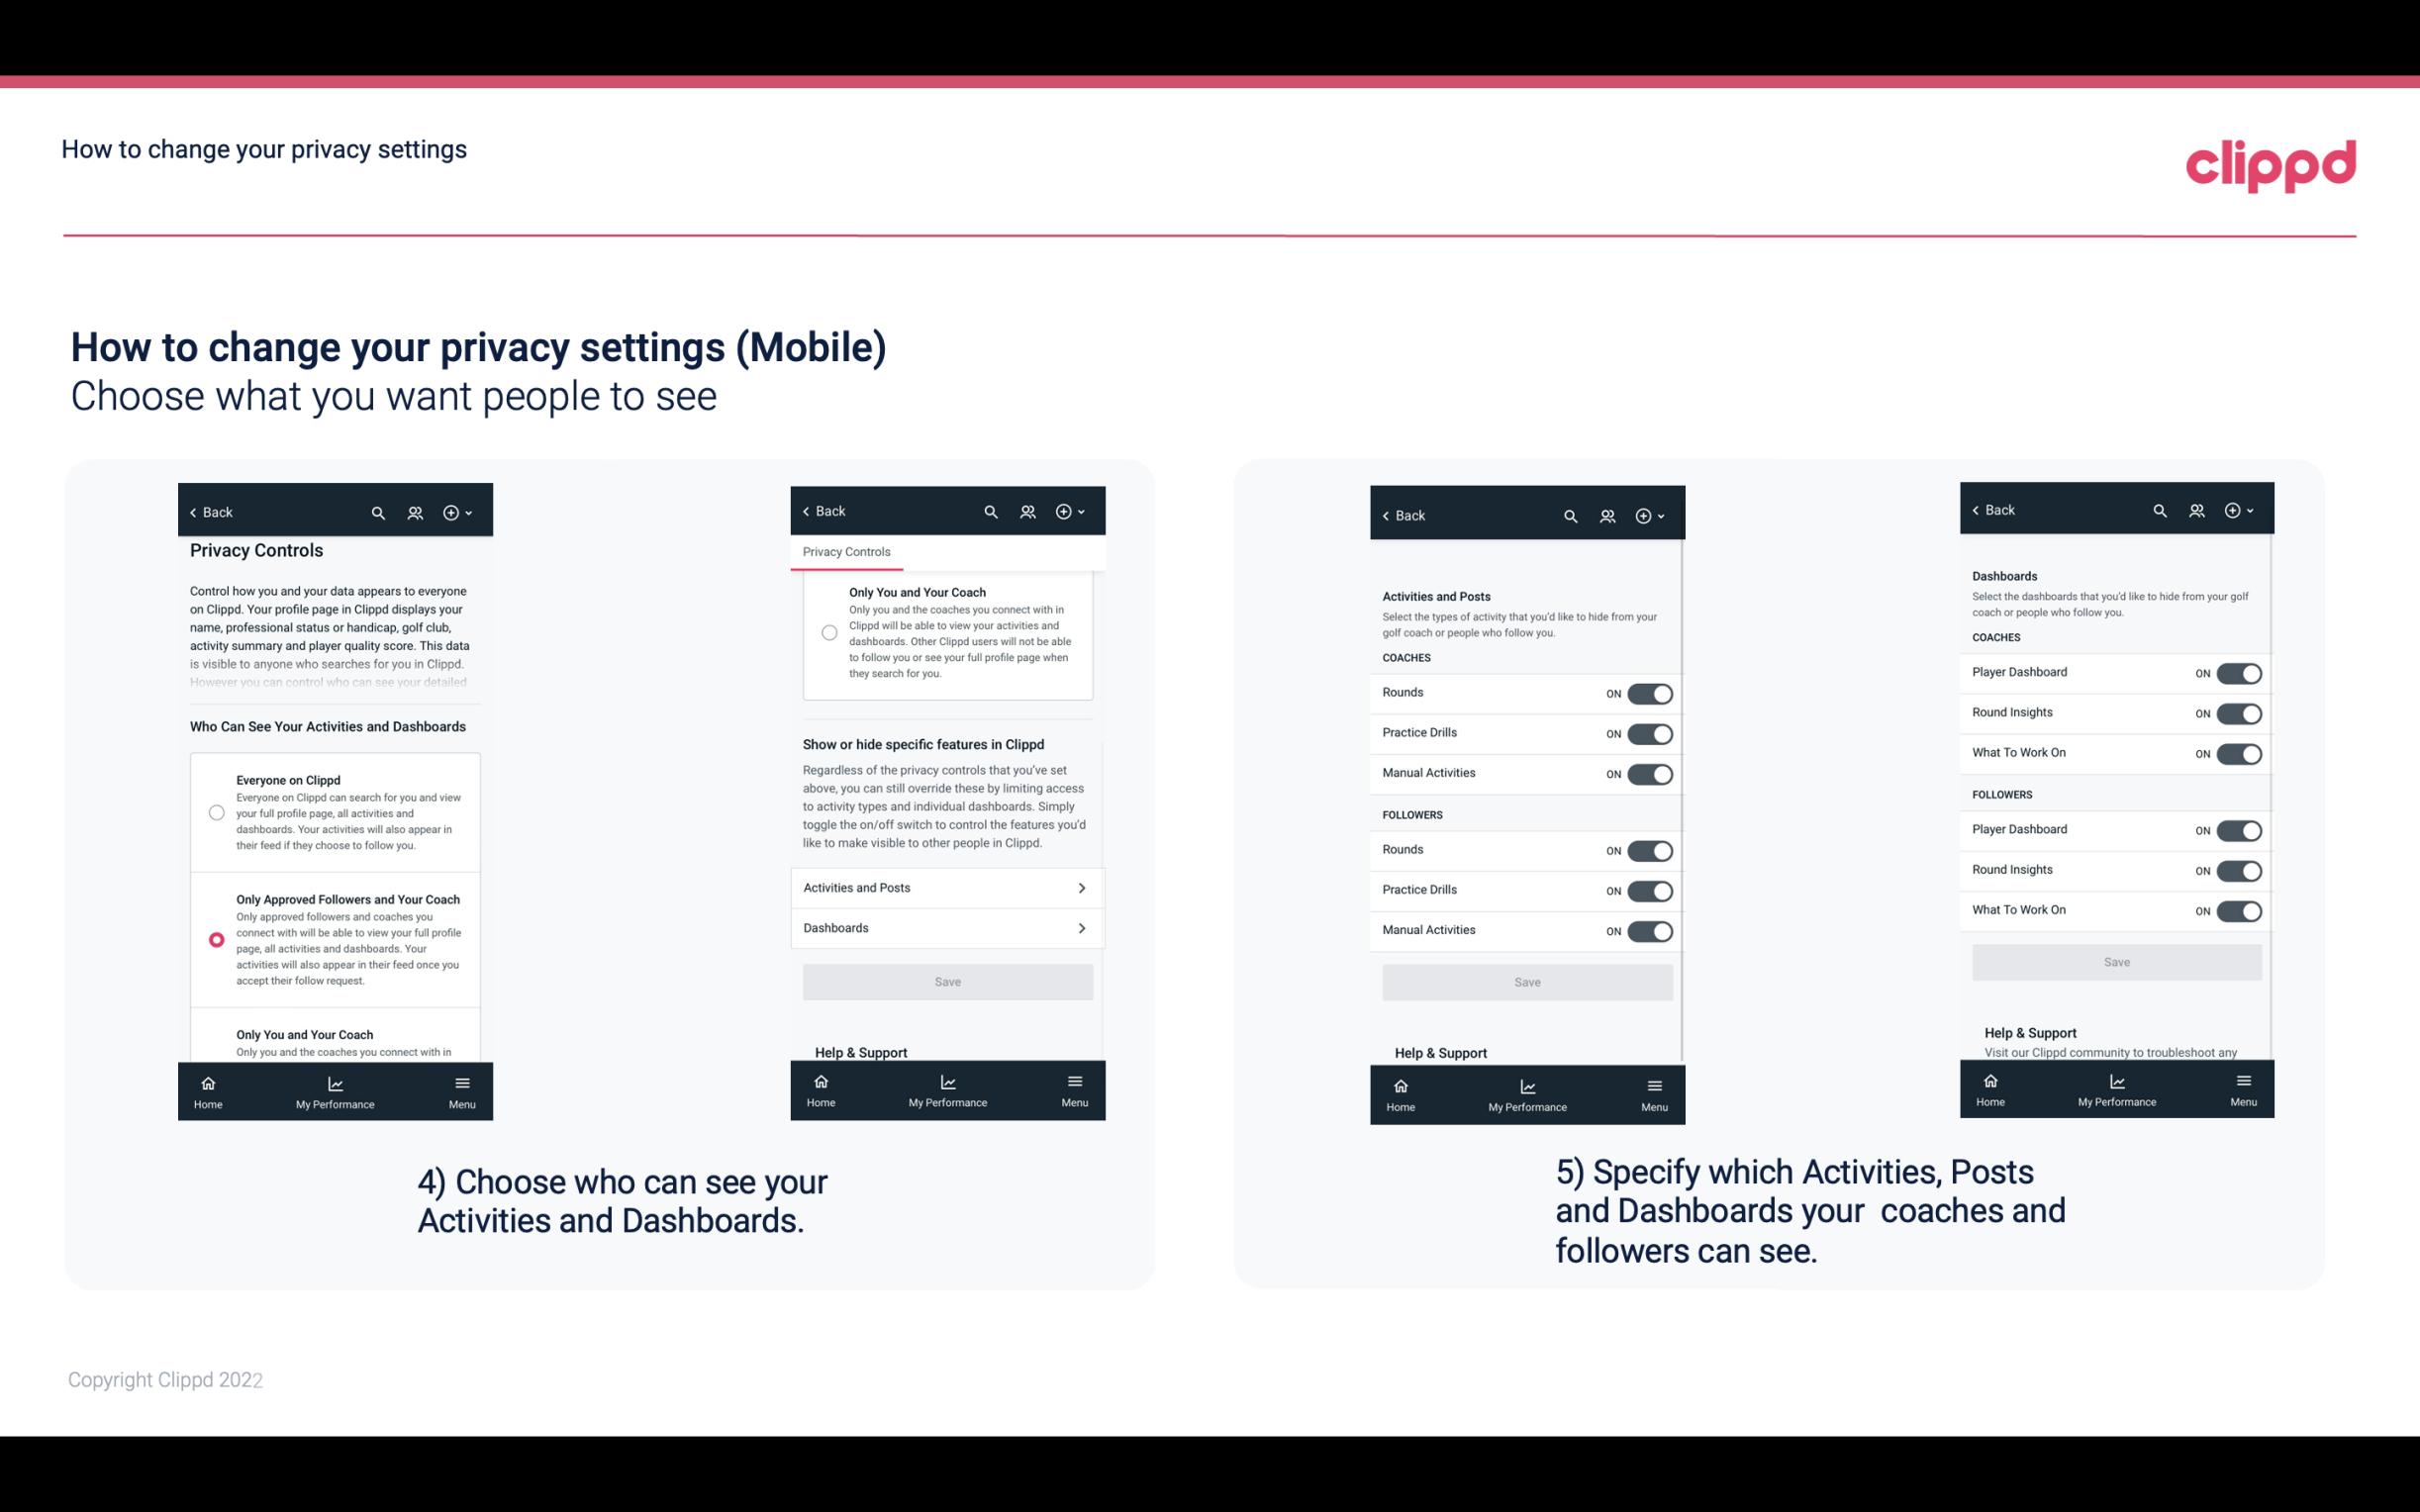Toggle Player Dashboard ON for Followers
The height and width of the screenshot is (1512, 2420).
click(x=2239, y=829)
